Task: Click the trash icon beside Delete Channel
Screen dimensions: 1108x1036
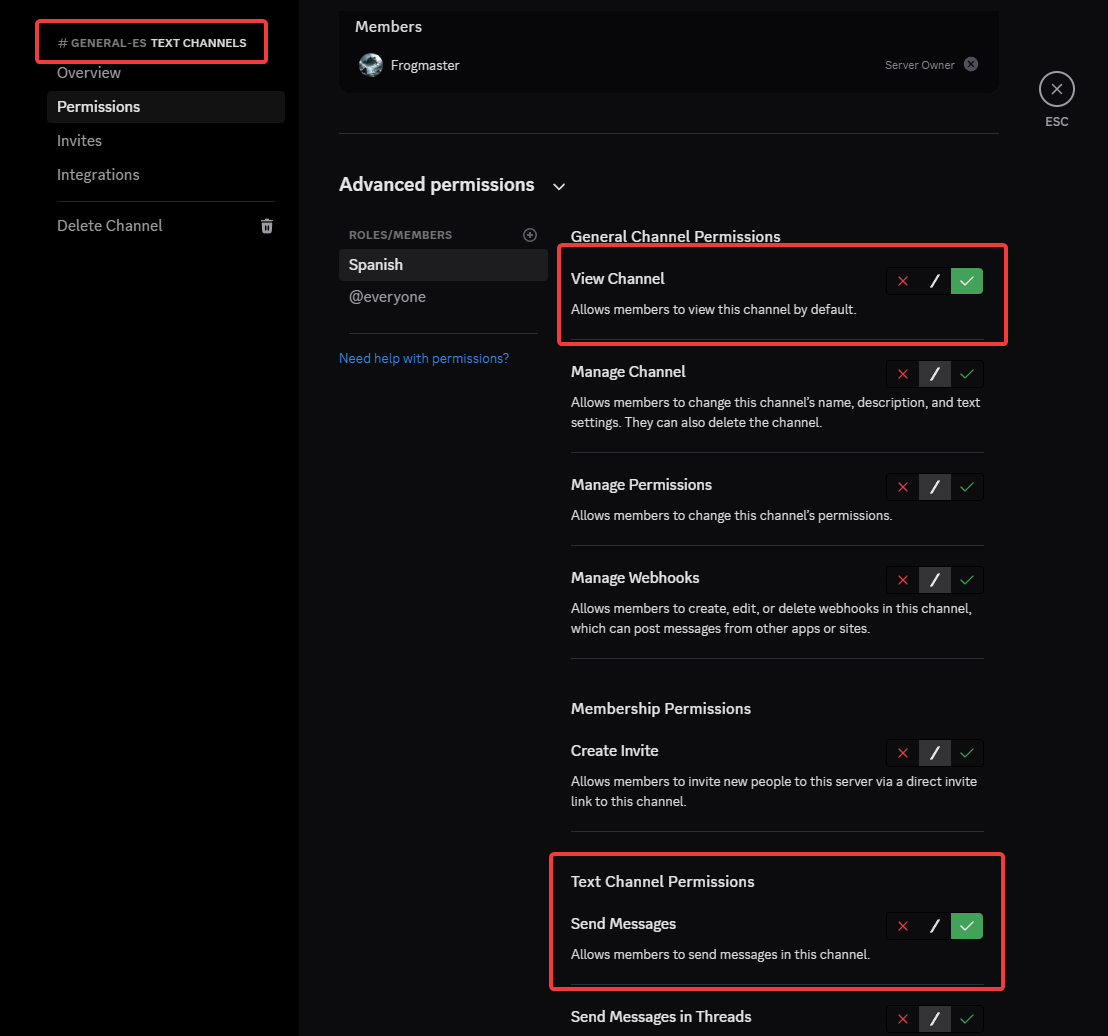Action: (x=267, y=226)
